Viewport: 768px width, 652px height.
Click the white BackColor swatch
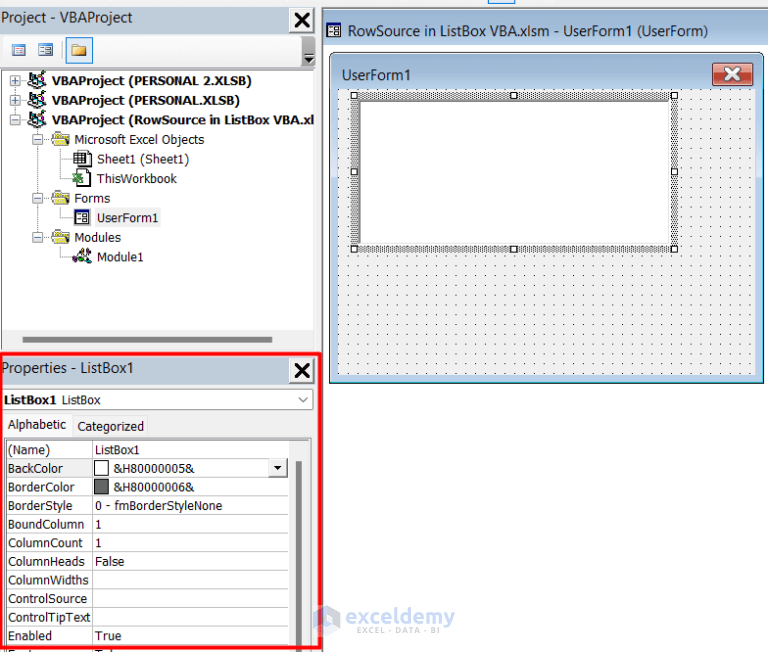[x=101, y=468]
